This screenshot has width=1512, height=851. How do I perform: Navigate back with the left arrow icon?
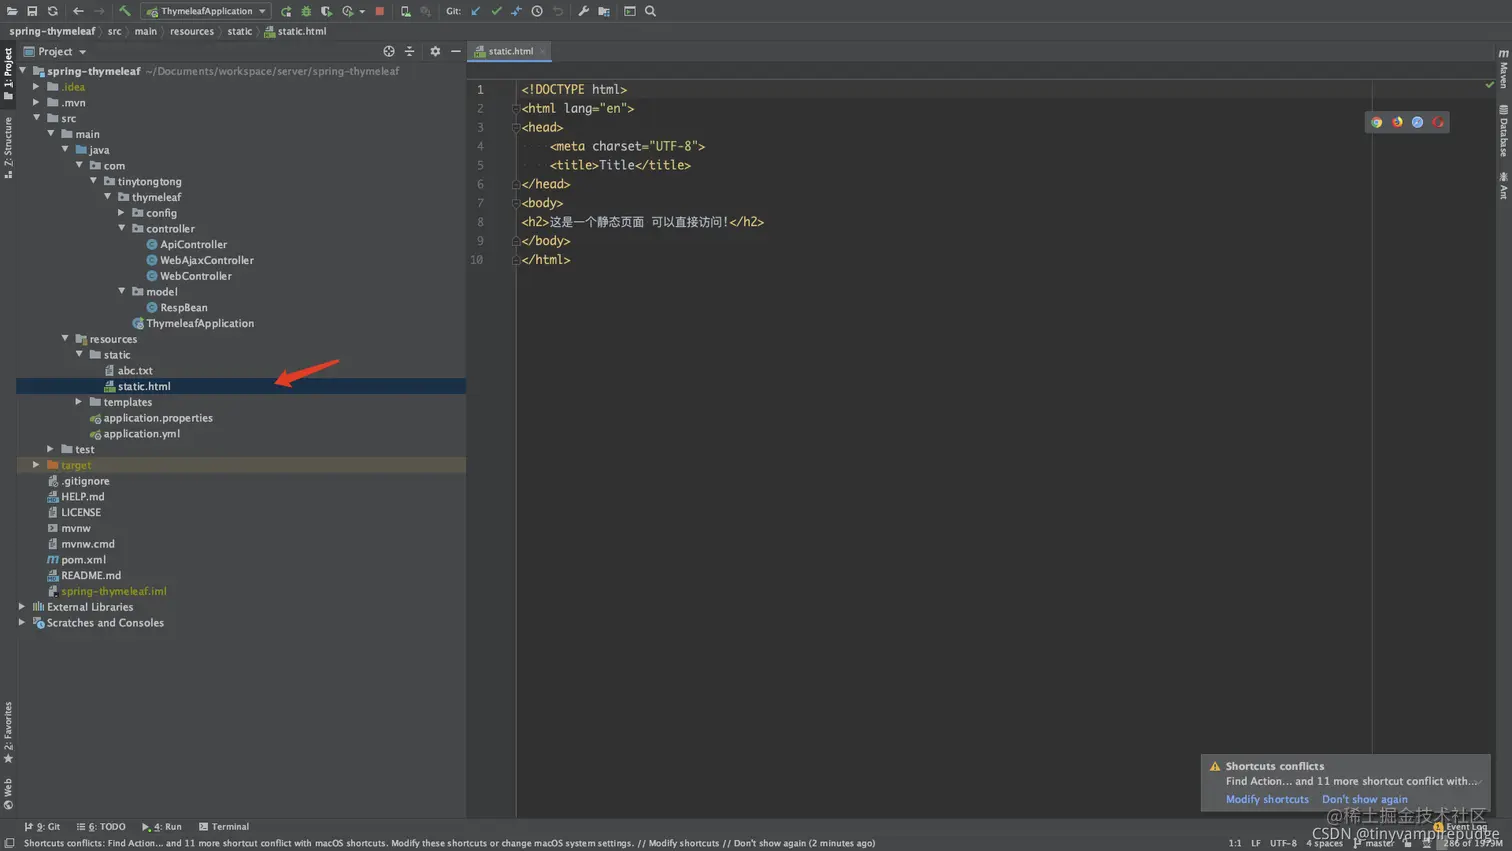point(78,11)
